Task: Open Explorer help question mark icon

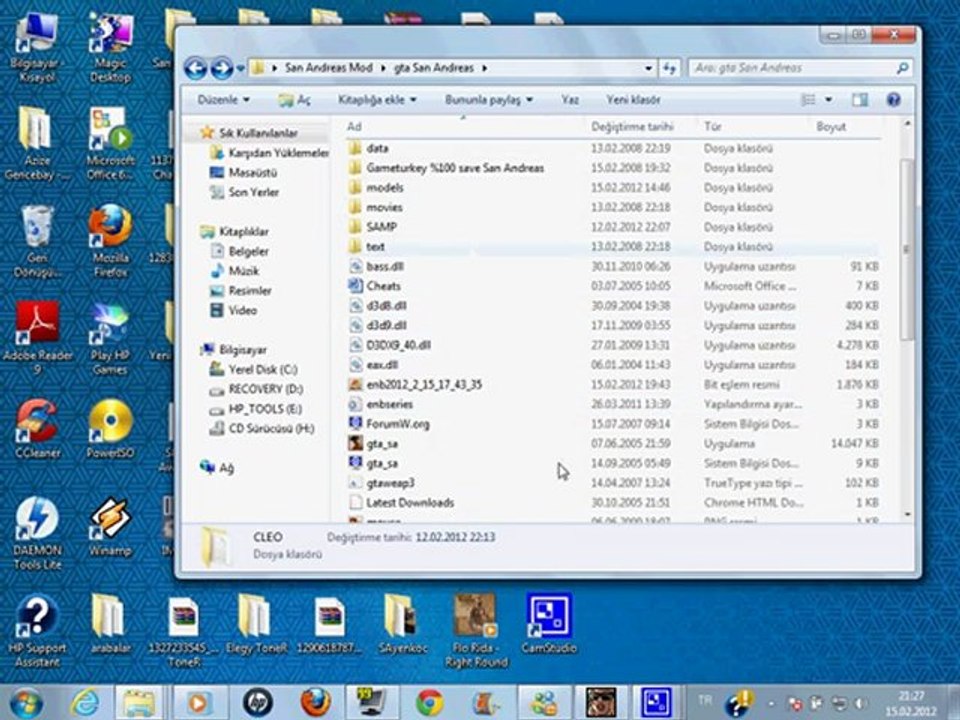Action: tap(893, 100)
